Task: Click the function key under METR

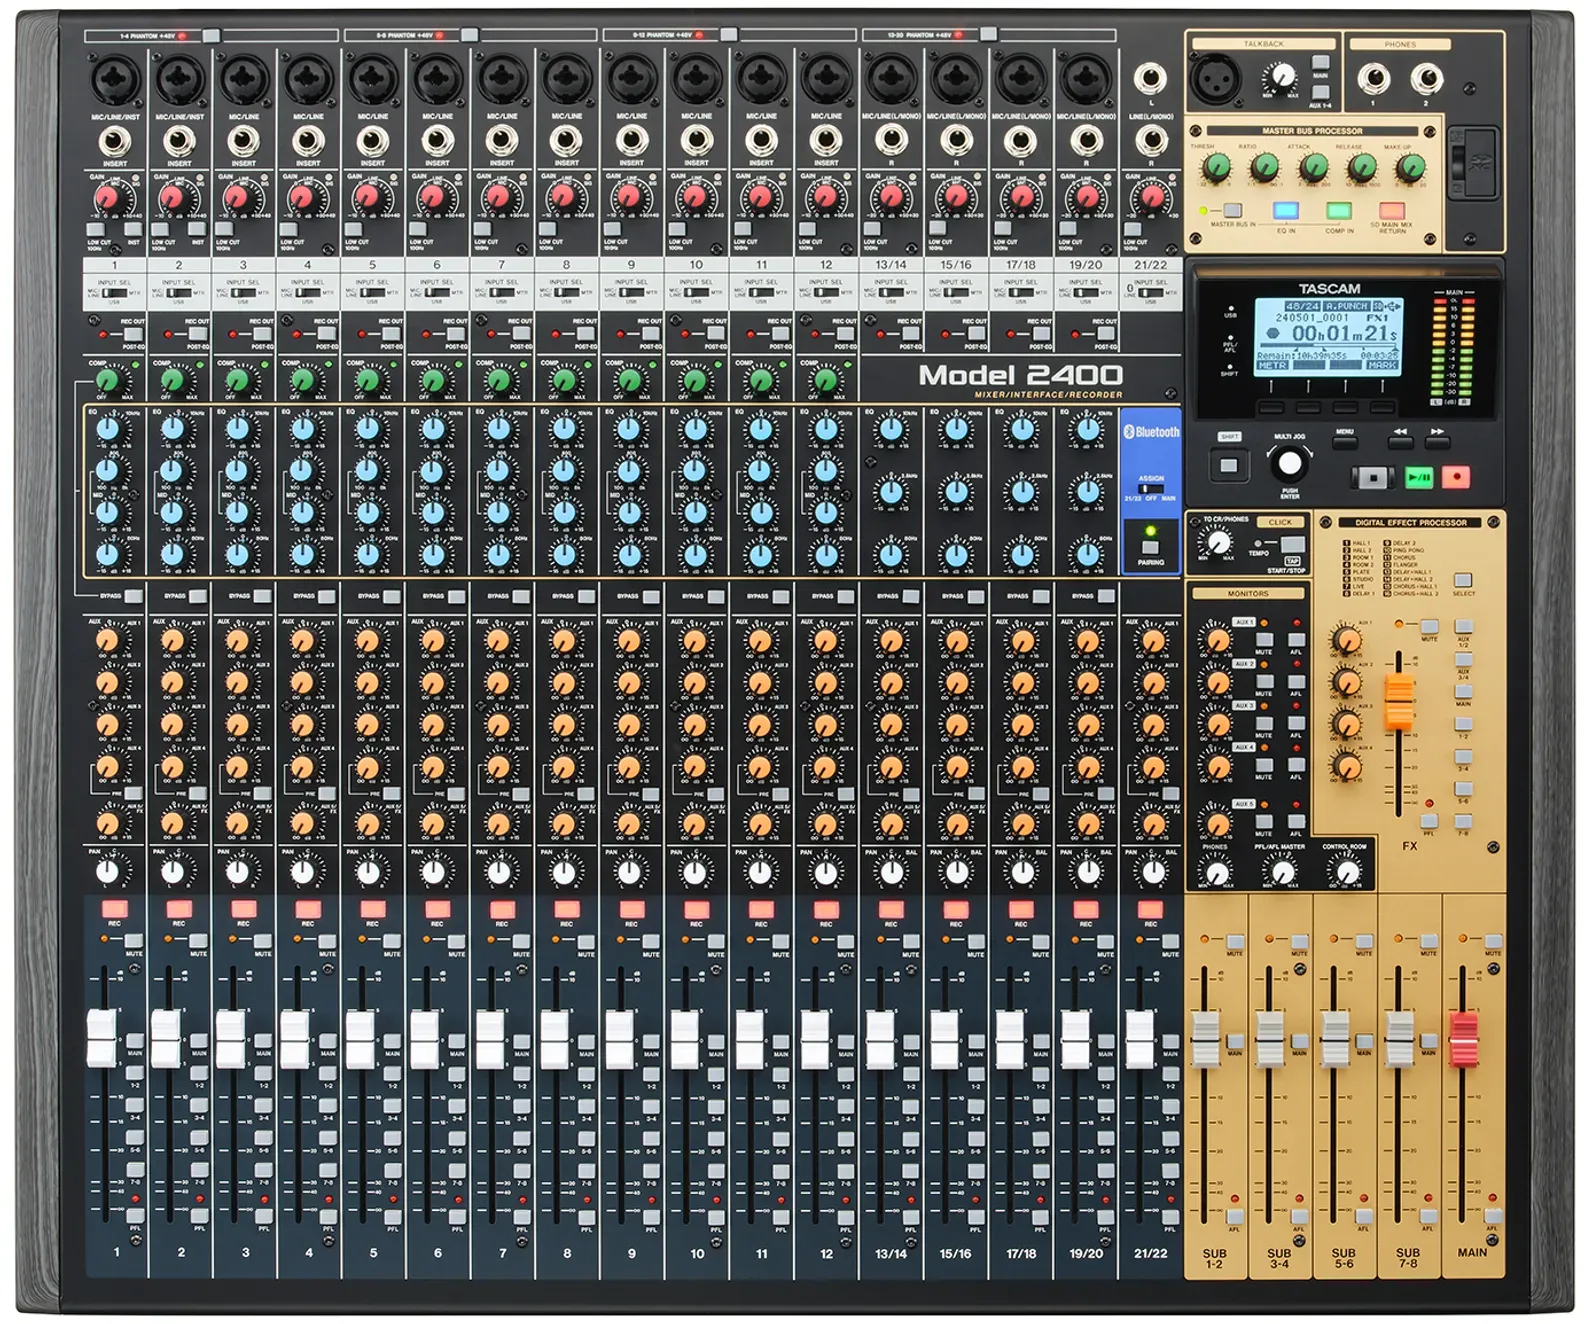Action: [1272, 409]
